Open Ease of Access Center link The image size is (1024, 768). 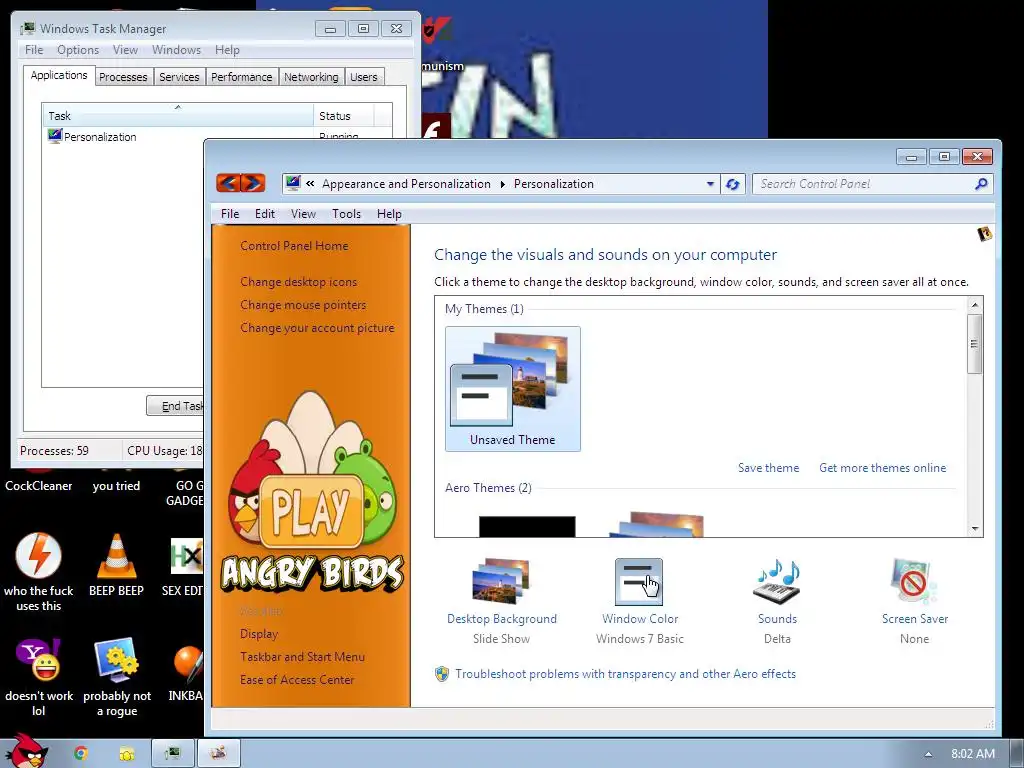pos(297,679)
